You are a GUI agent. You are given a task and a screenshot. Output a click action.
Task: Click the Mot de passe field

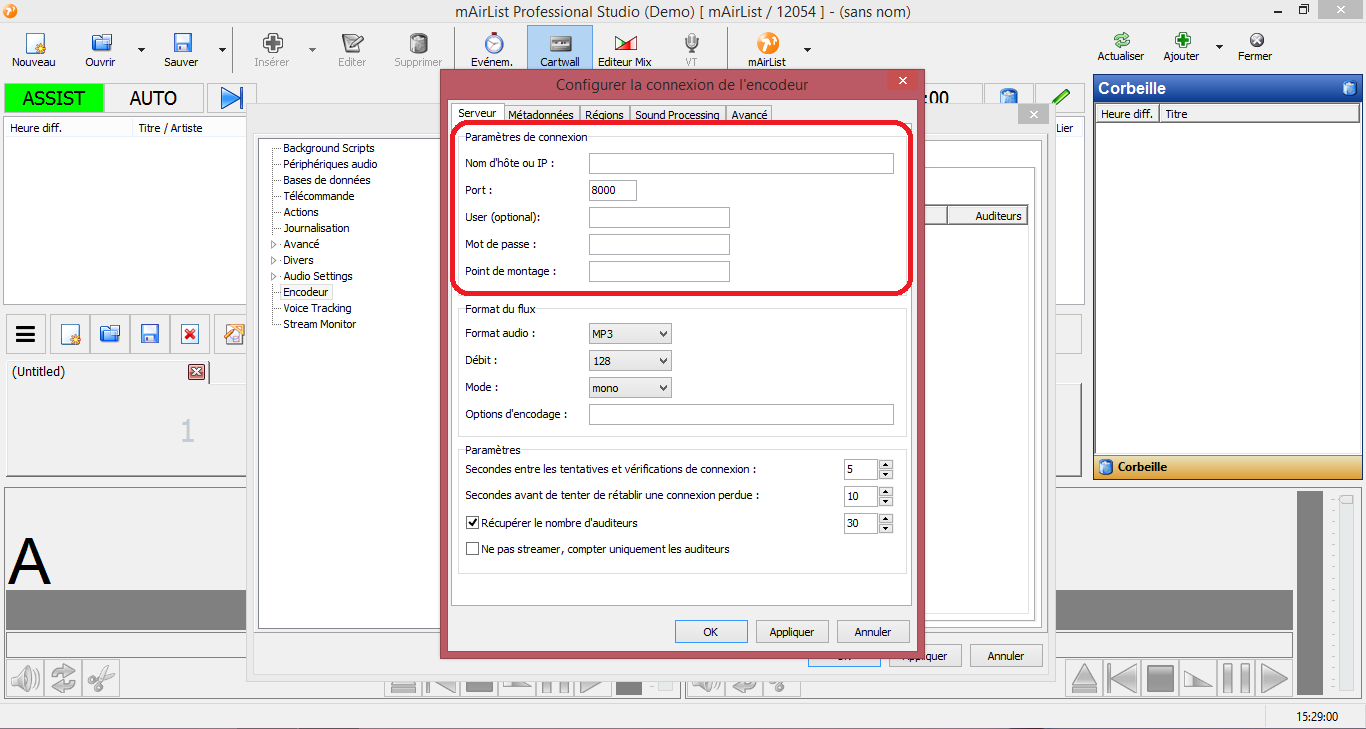click(x=659, y=244)
